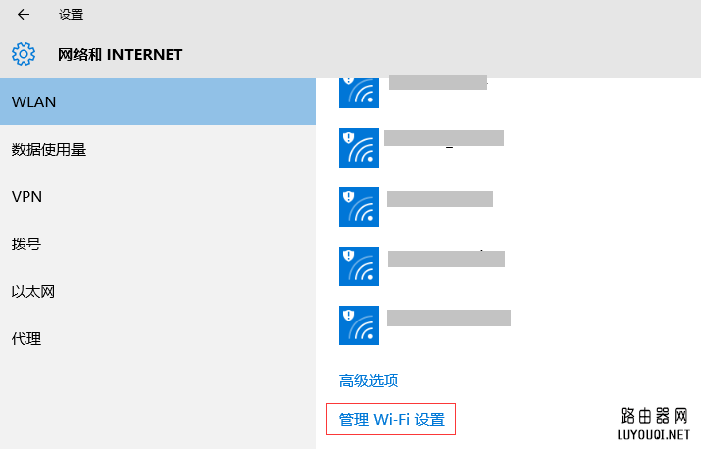
Task: Click the 管理 Wi-Fi 设置 link
Action: 391,420
